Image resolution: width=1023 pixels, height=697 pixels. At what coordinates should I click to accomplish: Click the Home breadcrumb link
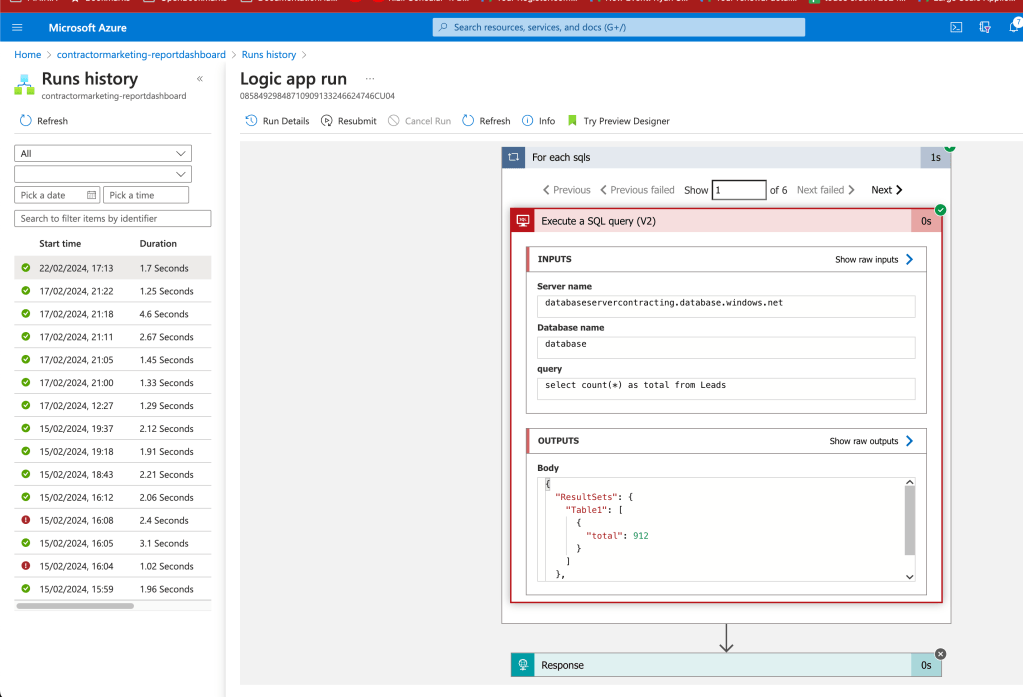[27, 55]
